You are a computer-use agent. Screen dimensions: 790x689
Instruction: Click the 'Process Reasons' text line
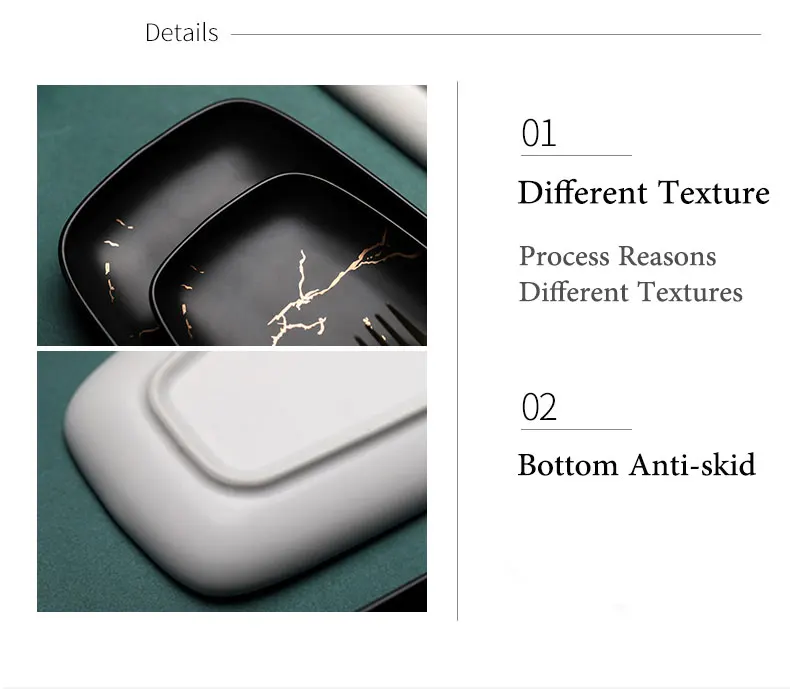(617, 256)
